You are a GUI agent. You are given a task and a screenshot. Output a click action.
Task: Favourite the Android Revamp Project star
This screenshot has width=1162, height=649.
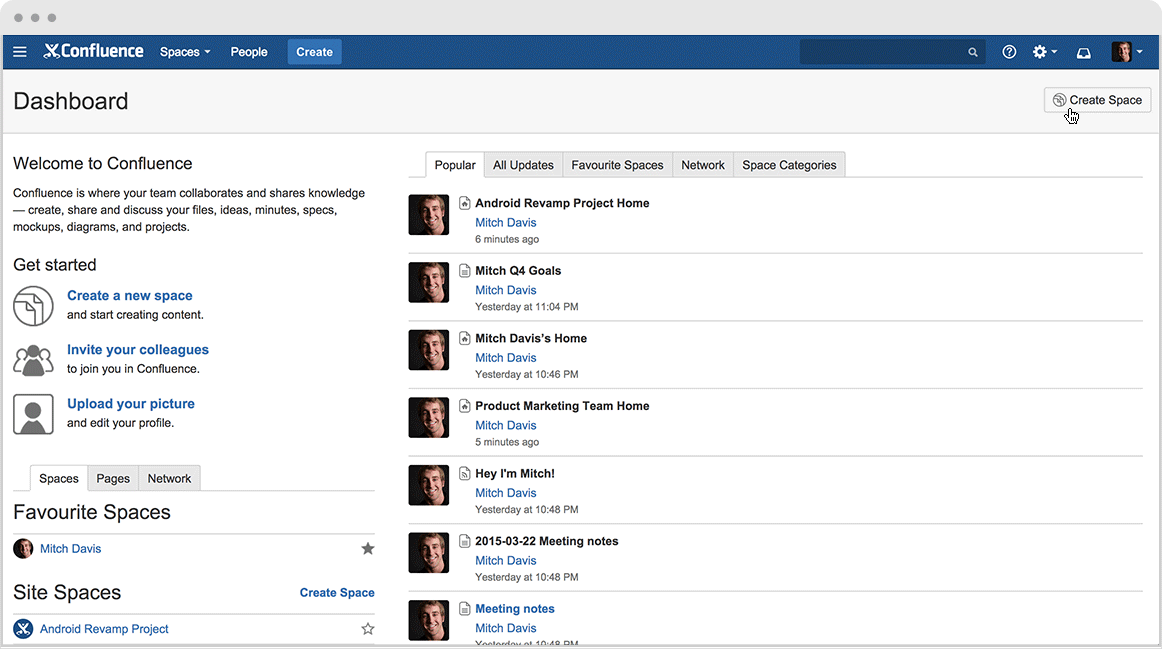coord(368,629)
